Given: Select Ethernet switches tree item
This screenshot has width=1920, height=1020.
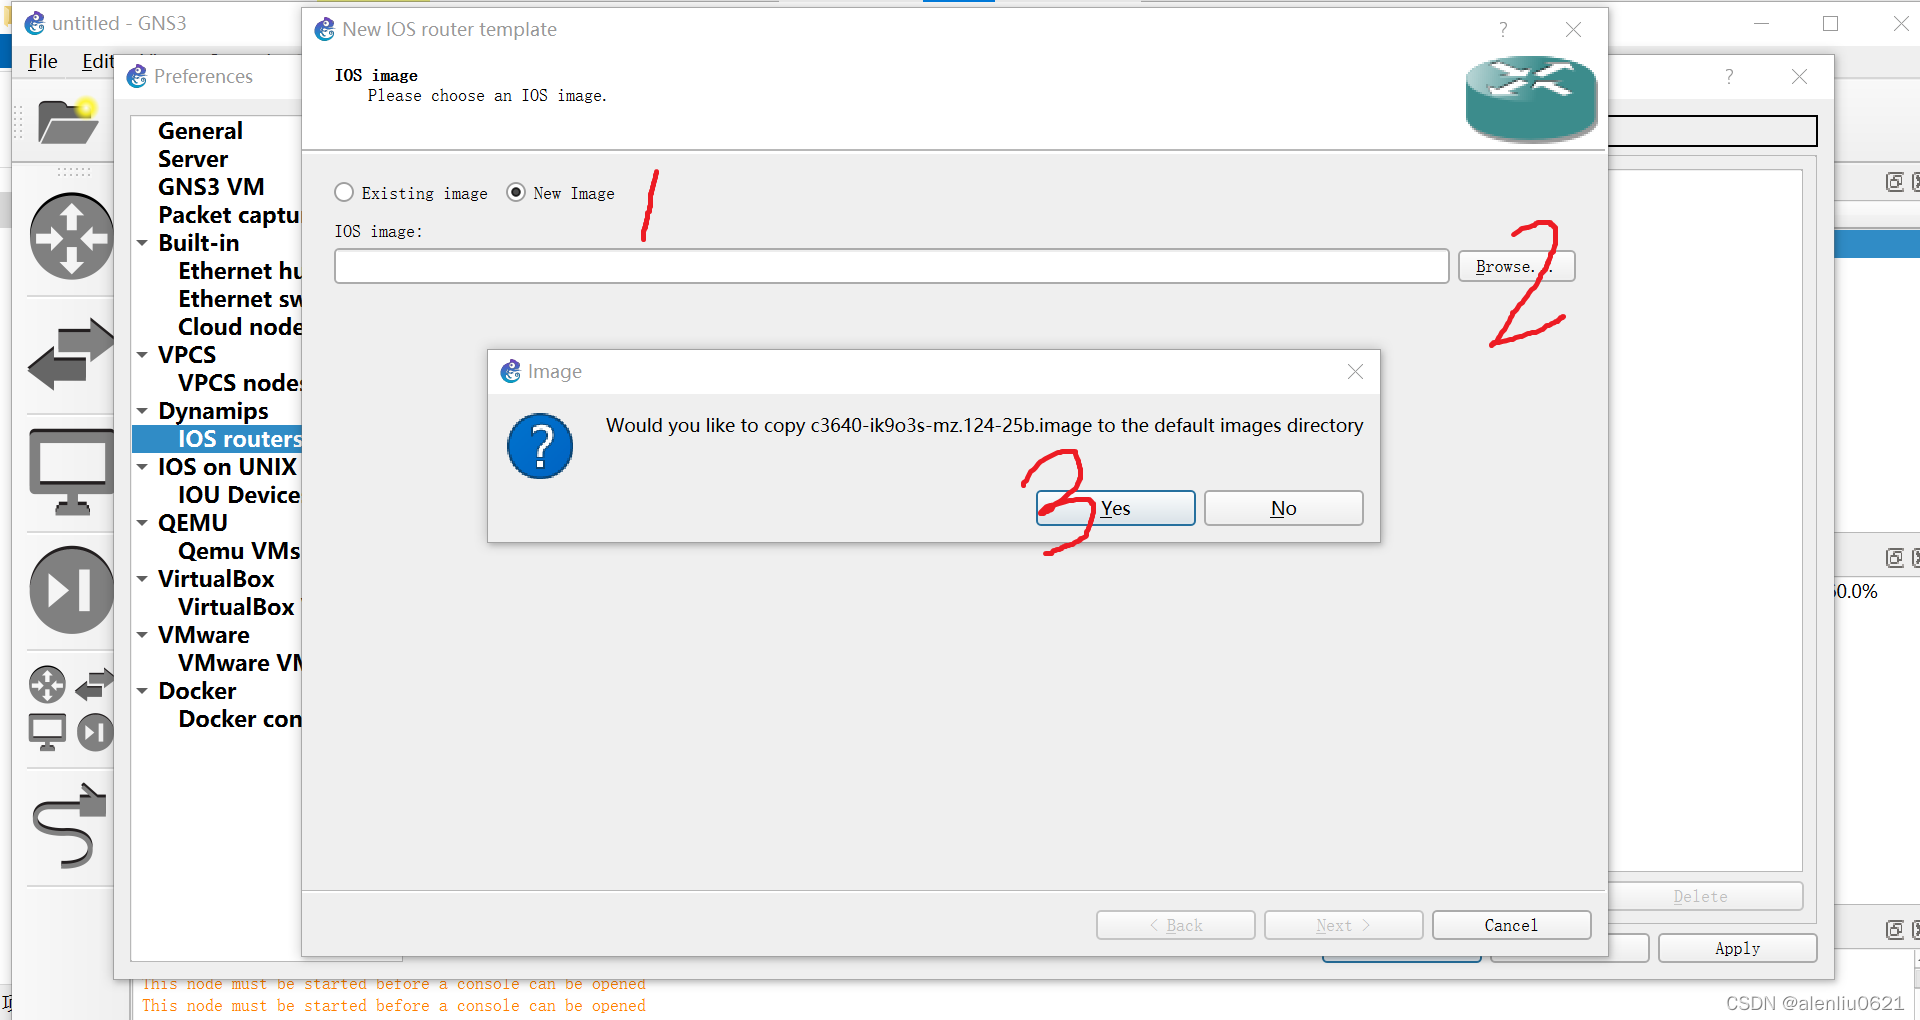Looking at the screenshot, I should click(240, 299).
